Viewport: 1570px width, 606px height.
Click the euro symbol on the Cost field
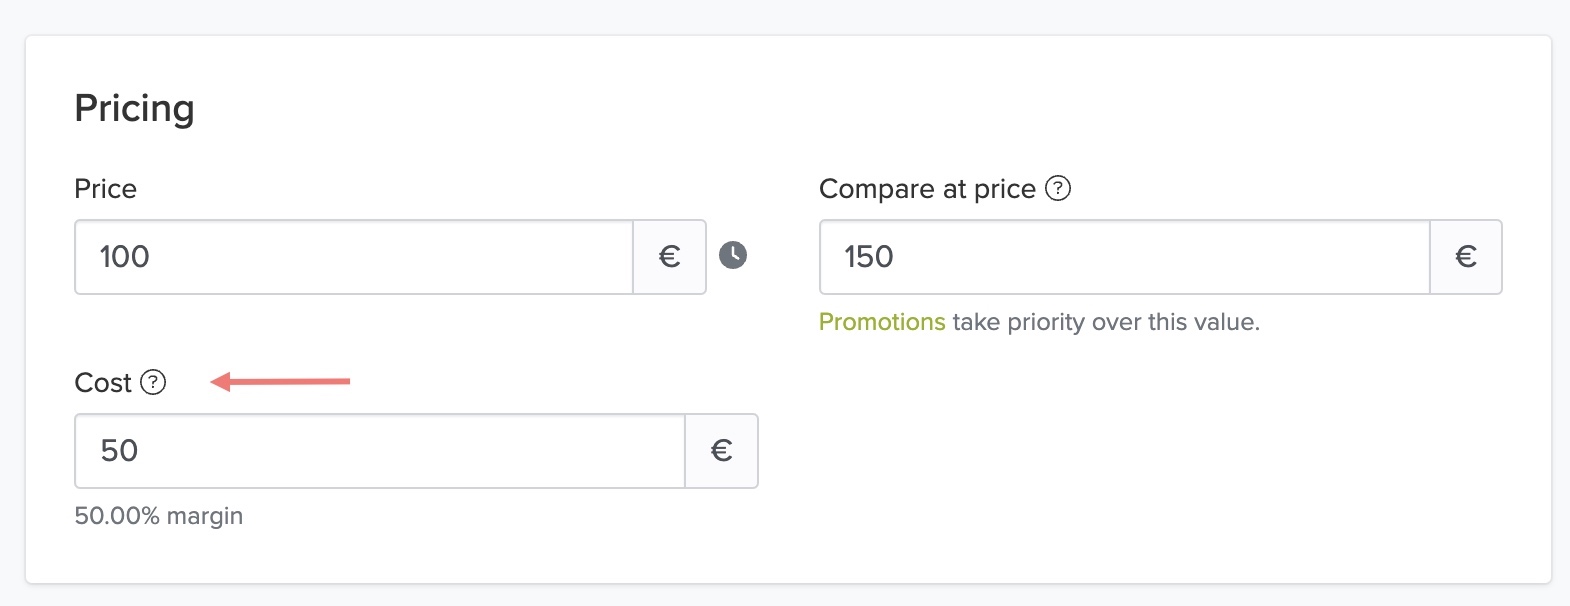point(721,451)
